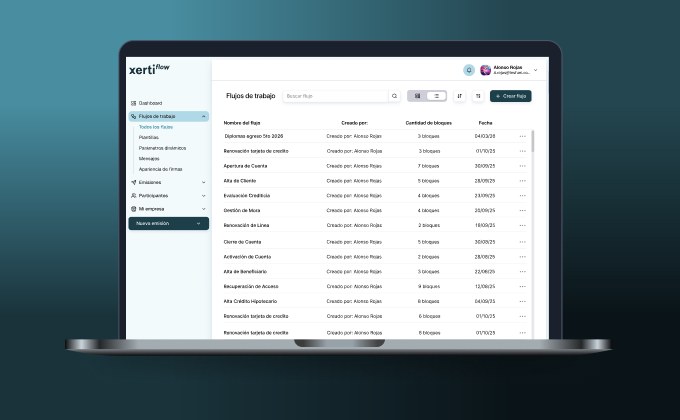The image size is (680, 420).
Task: Click the search magnifier icon
Action: (x=394, y=96)
